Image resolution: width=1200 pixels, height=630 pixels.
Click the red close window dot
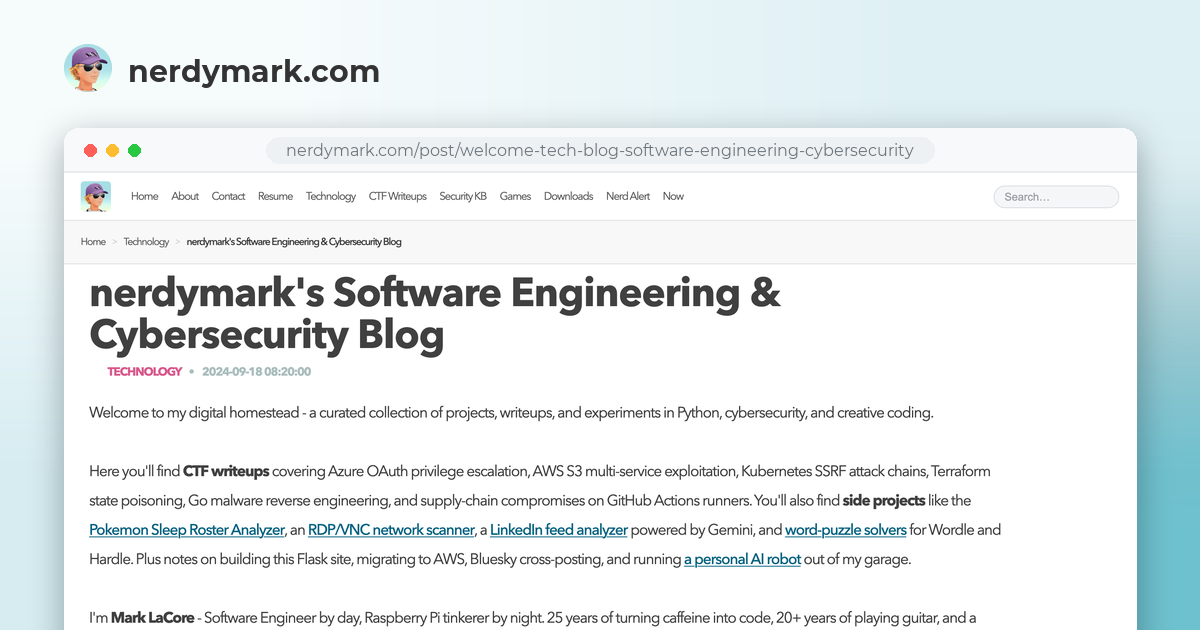(90, 151)
